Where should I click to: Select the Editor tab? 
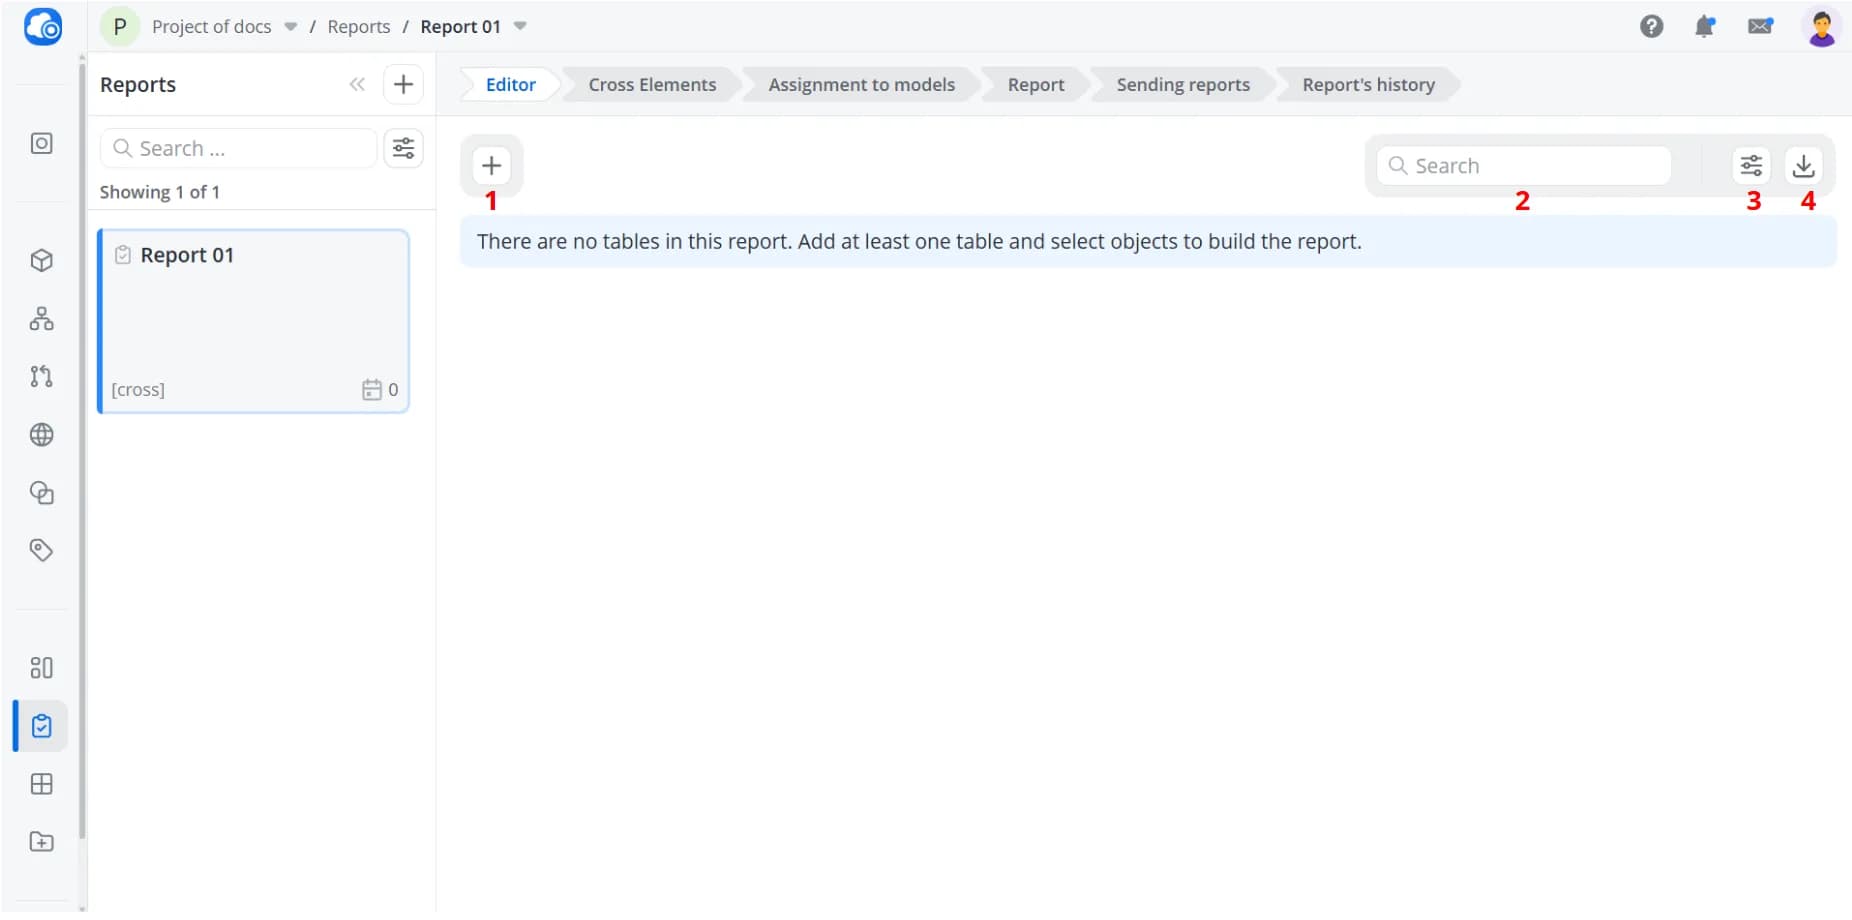(x=510, y=85)
